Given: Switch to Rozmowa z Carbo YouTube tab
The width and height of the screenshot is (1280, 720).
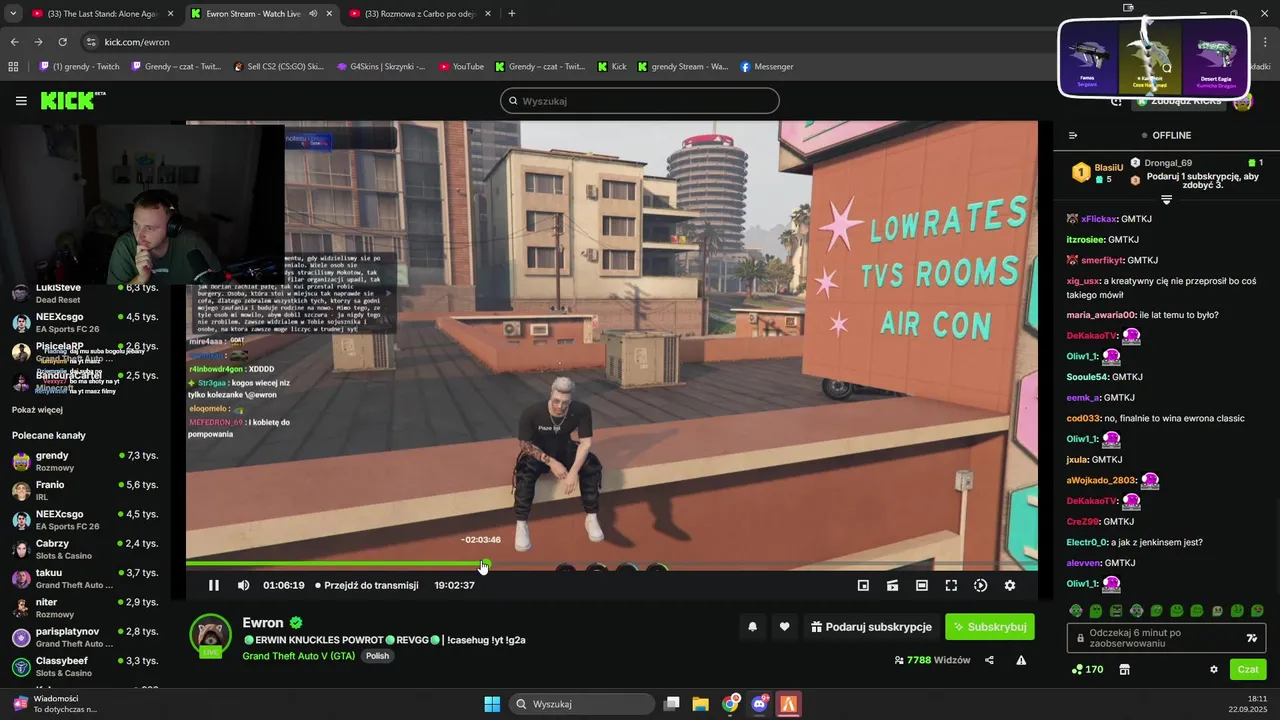Looking at the screenshot, I should (x=419, y=14).
